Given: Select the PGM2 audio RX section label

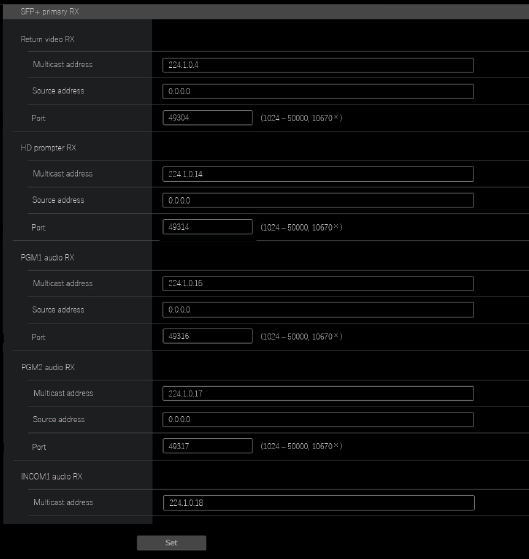Looking at the screenshot, I should point(48,367).
